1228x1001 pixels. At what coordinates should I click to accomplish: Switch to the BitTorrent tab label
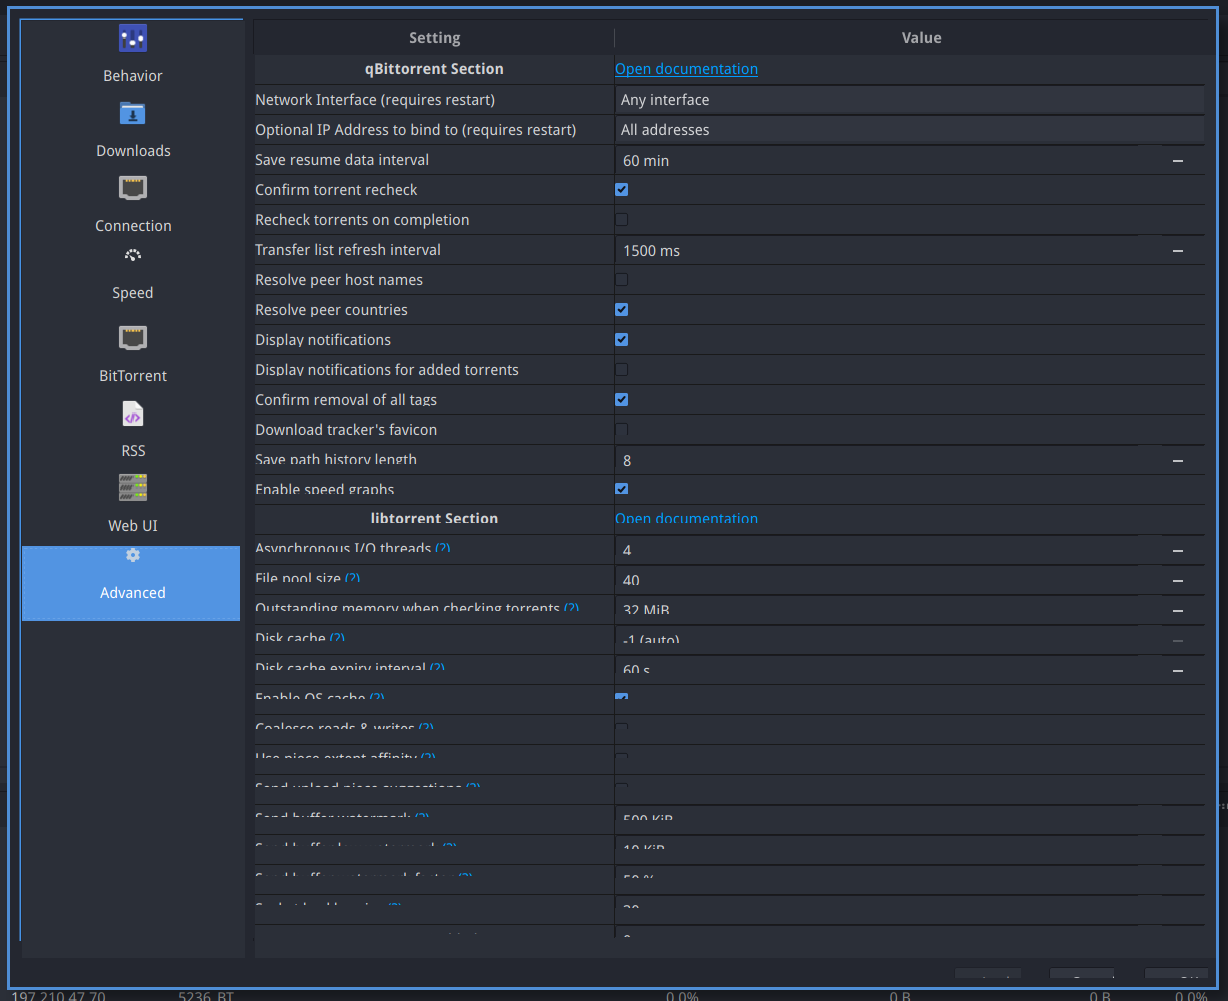pos(133,376)
